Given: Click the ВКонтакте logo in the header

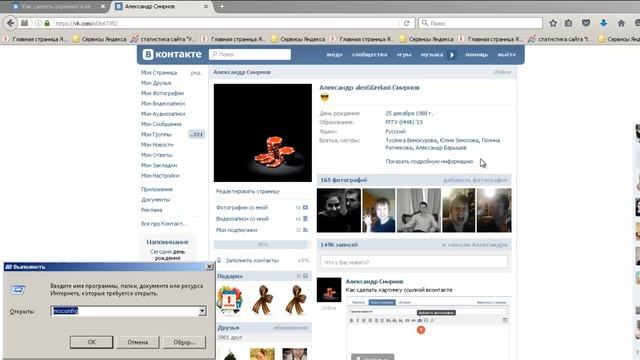Looking at the screenshot, I should 172,54.
